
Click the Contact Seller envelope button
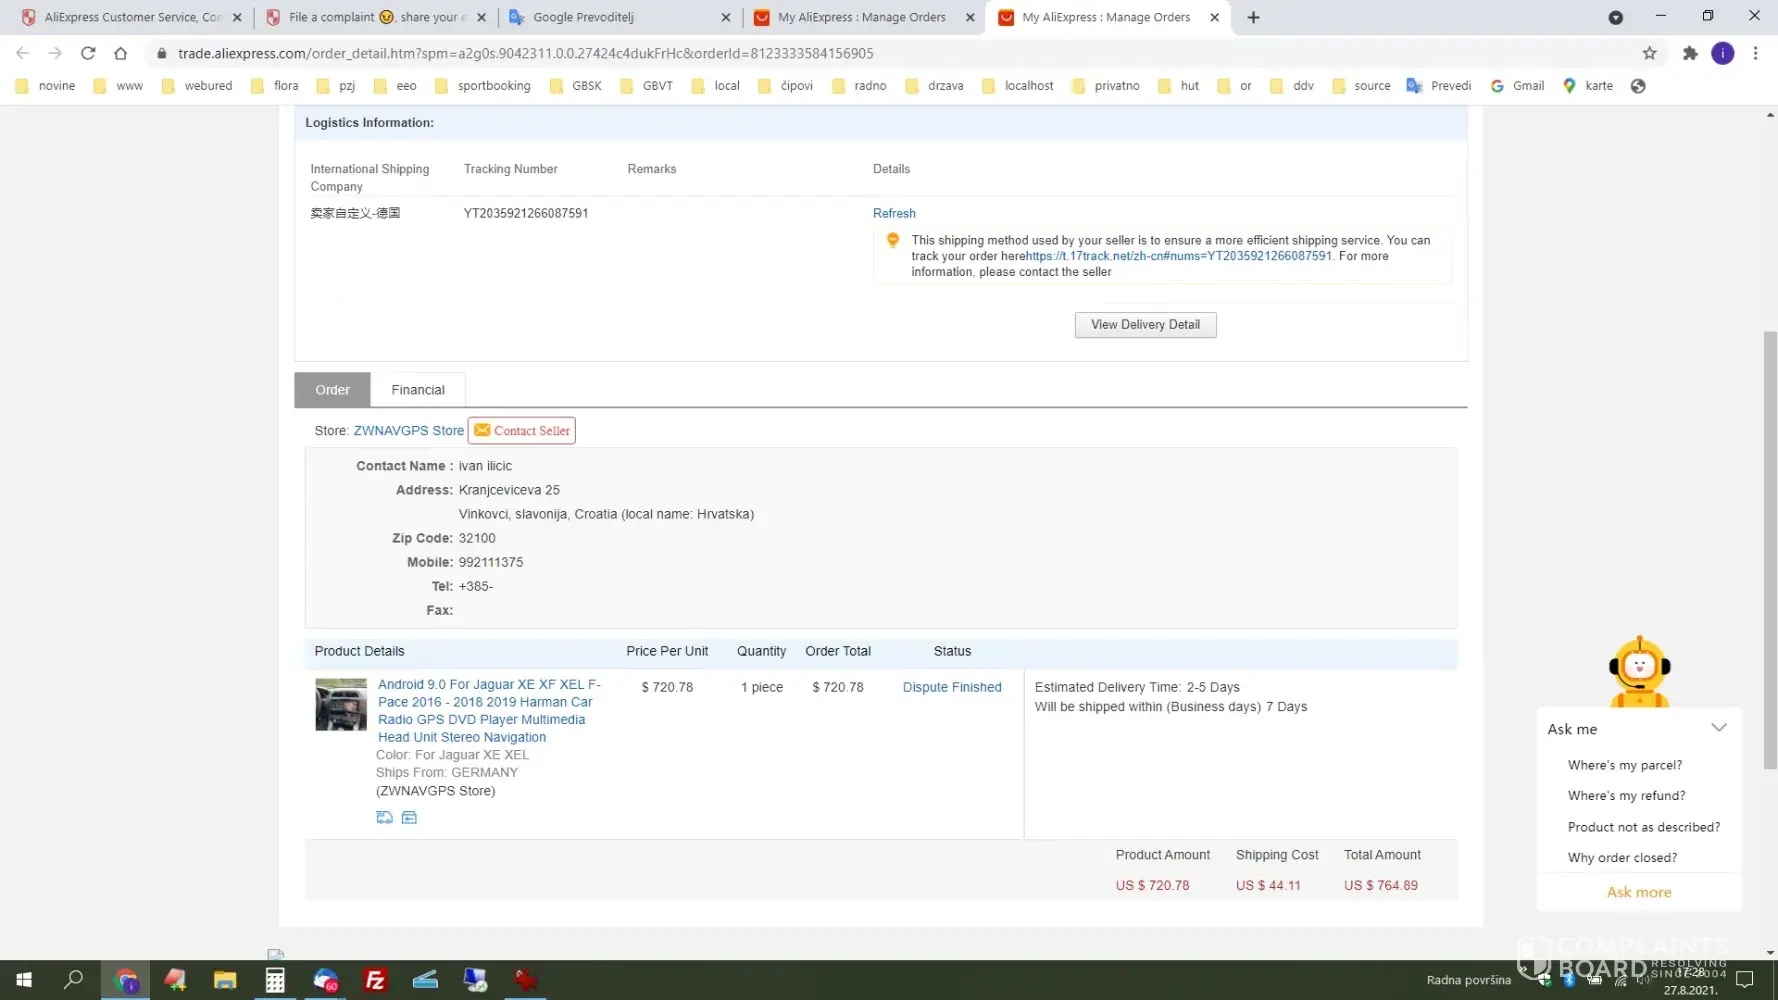tap(521, 431)
